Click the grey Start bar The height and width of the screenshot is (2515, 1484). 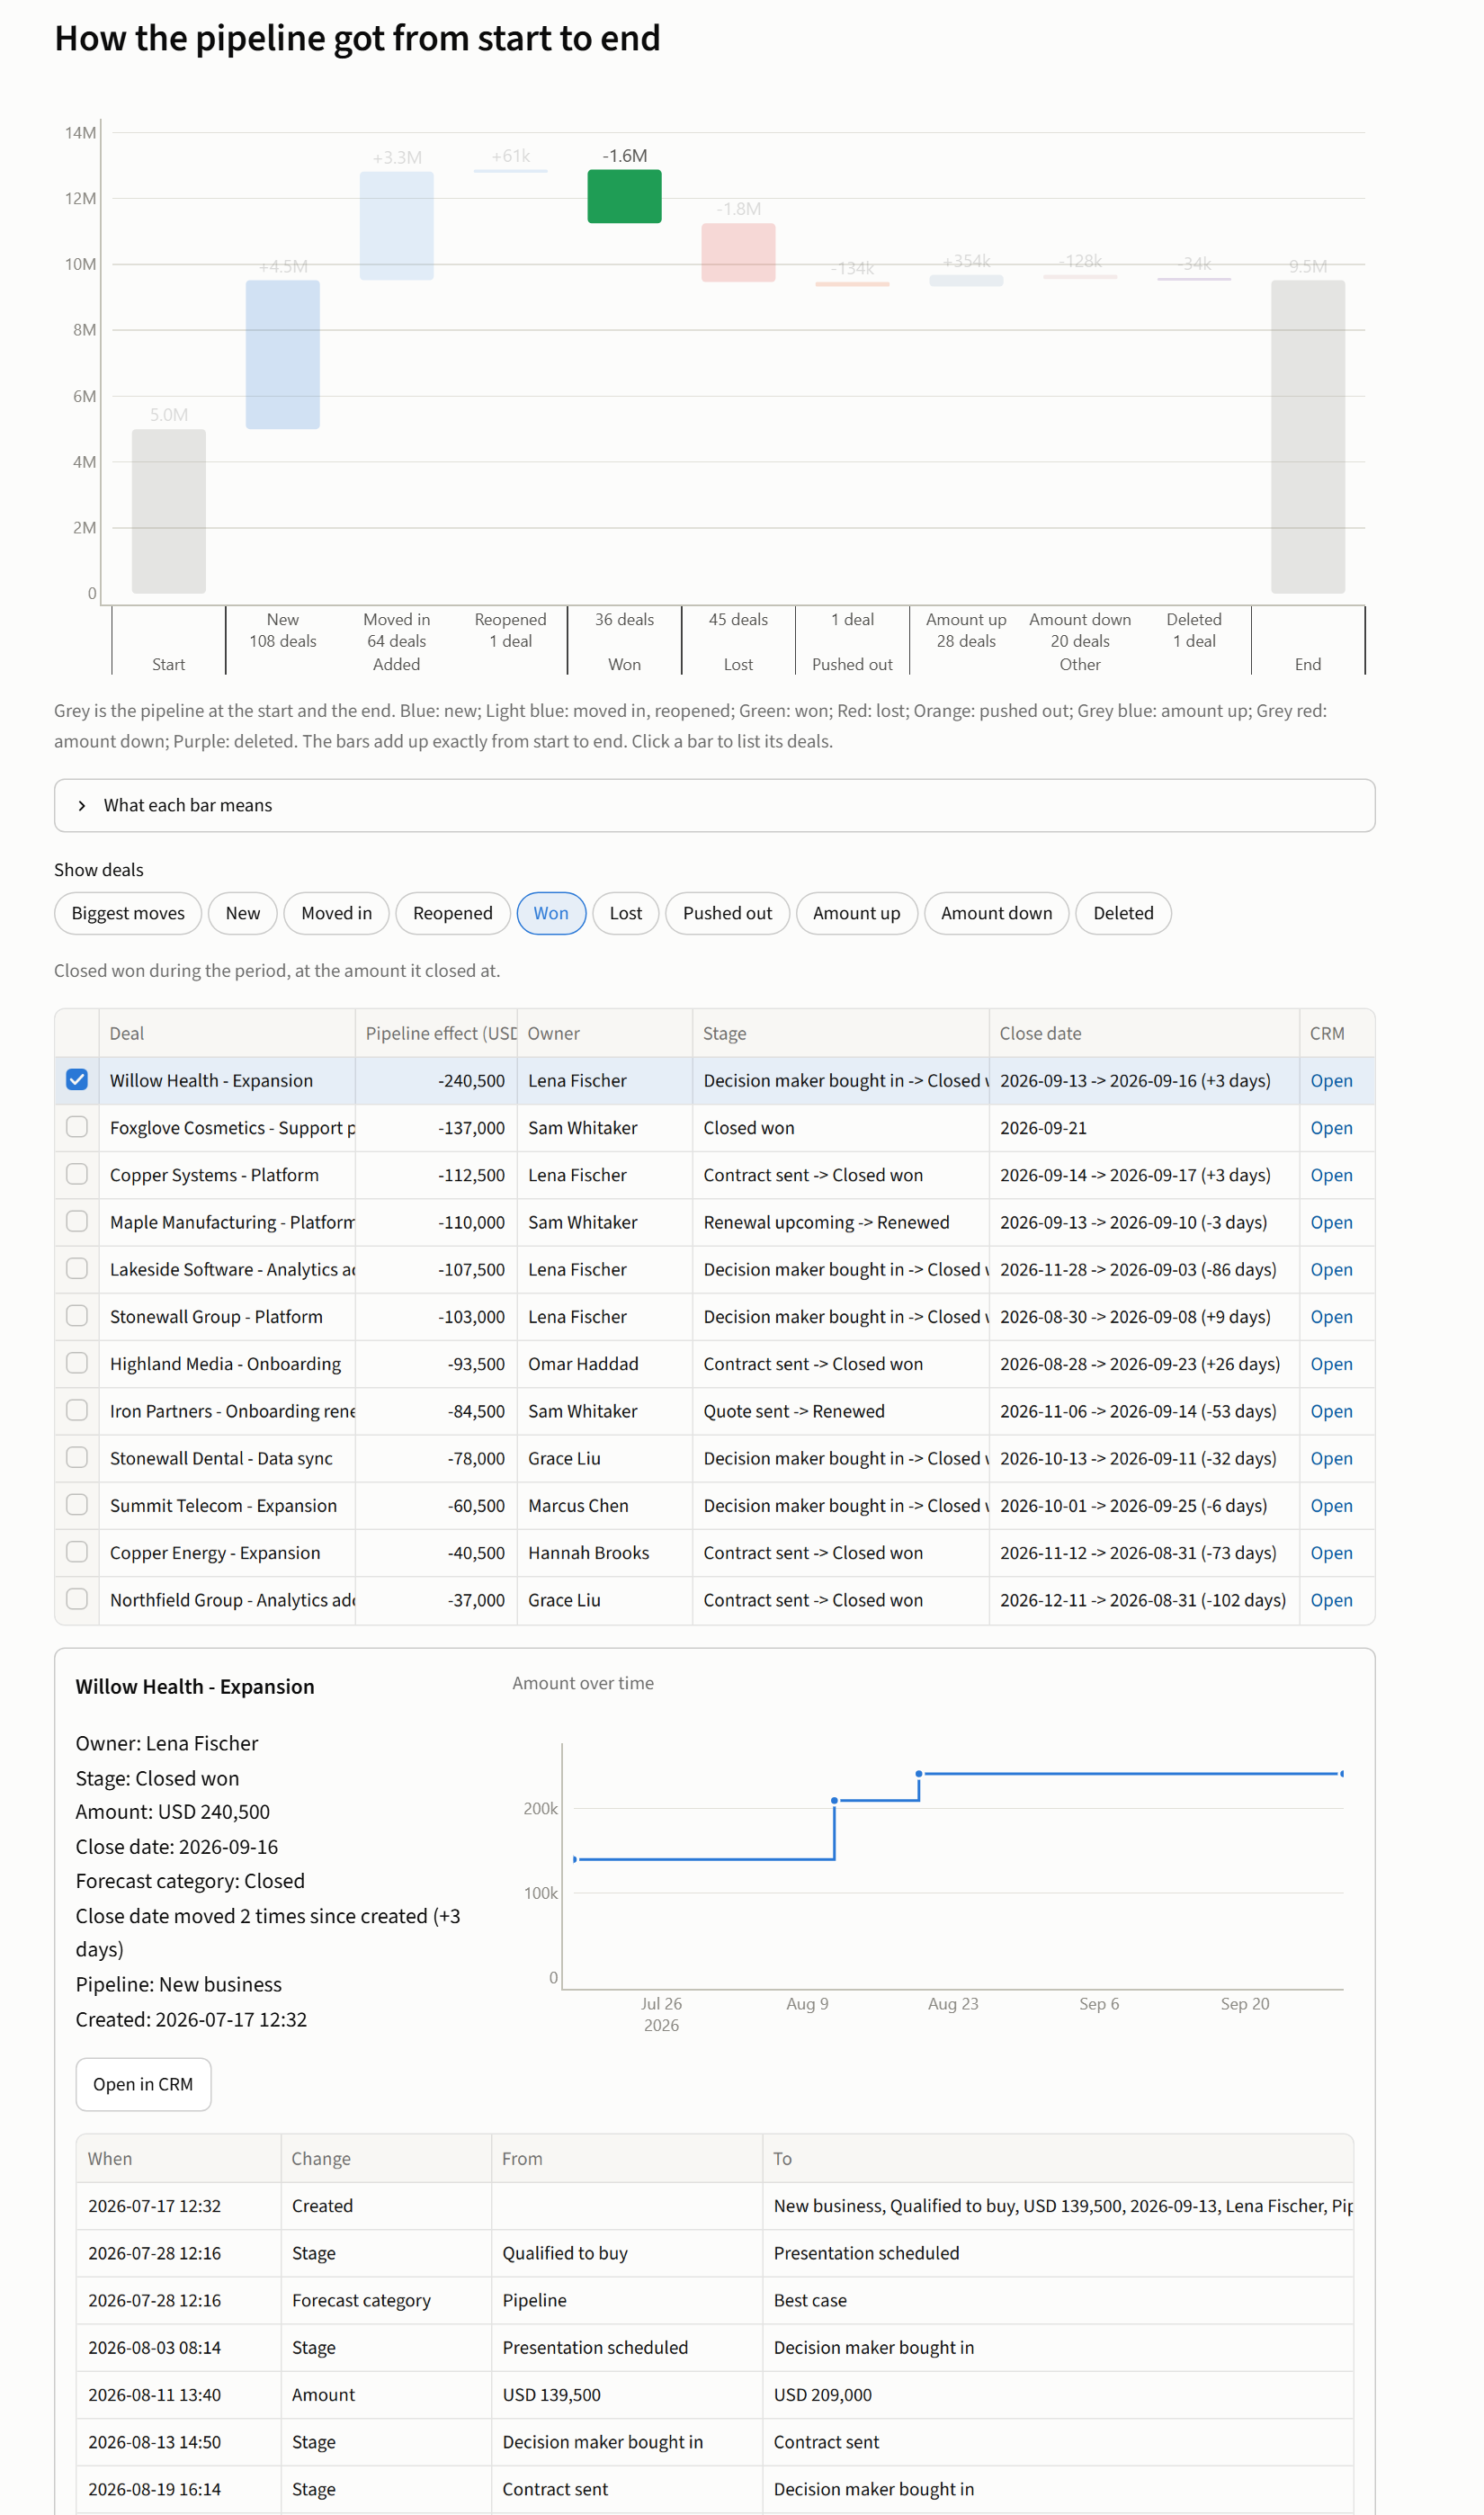coord(169,512)
